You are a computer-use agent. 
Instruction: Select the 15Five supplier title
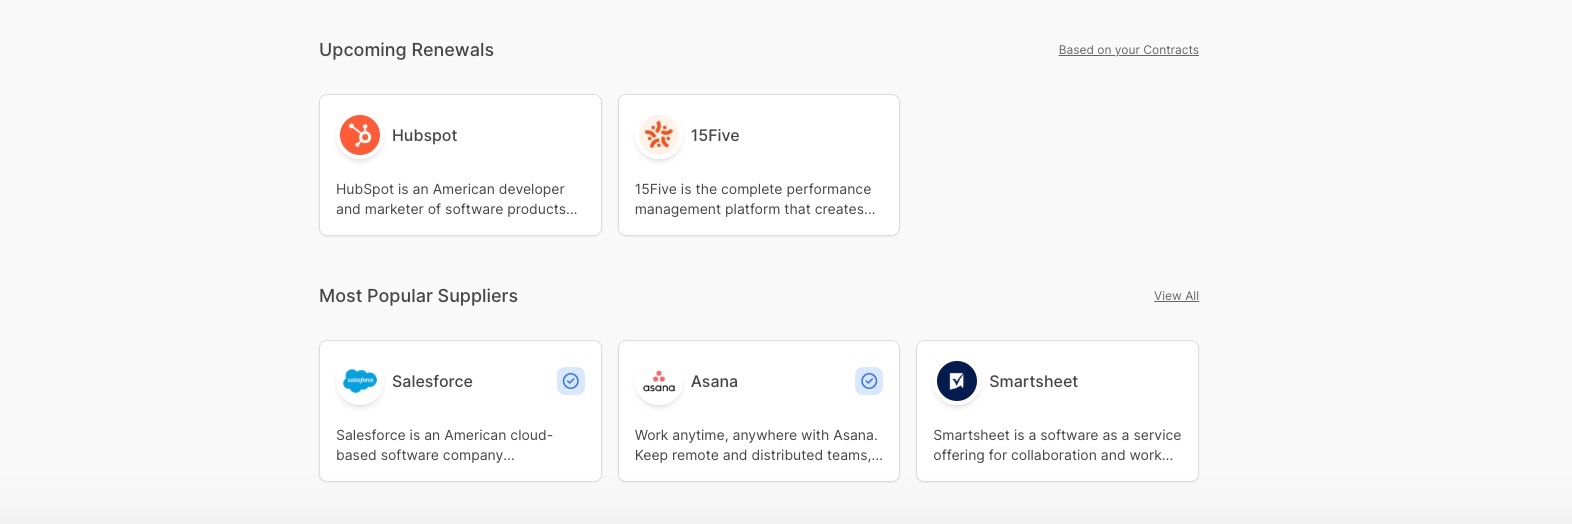tap(715, 135)
